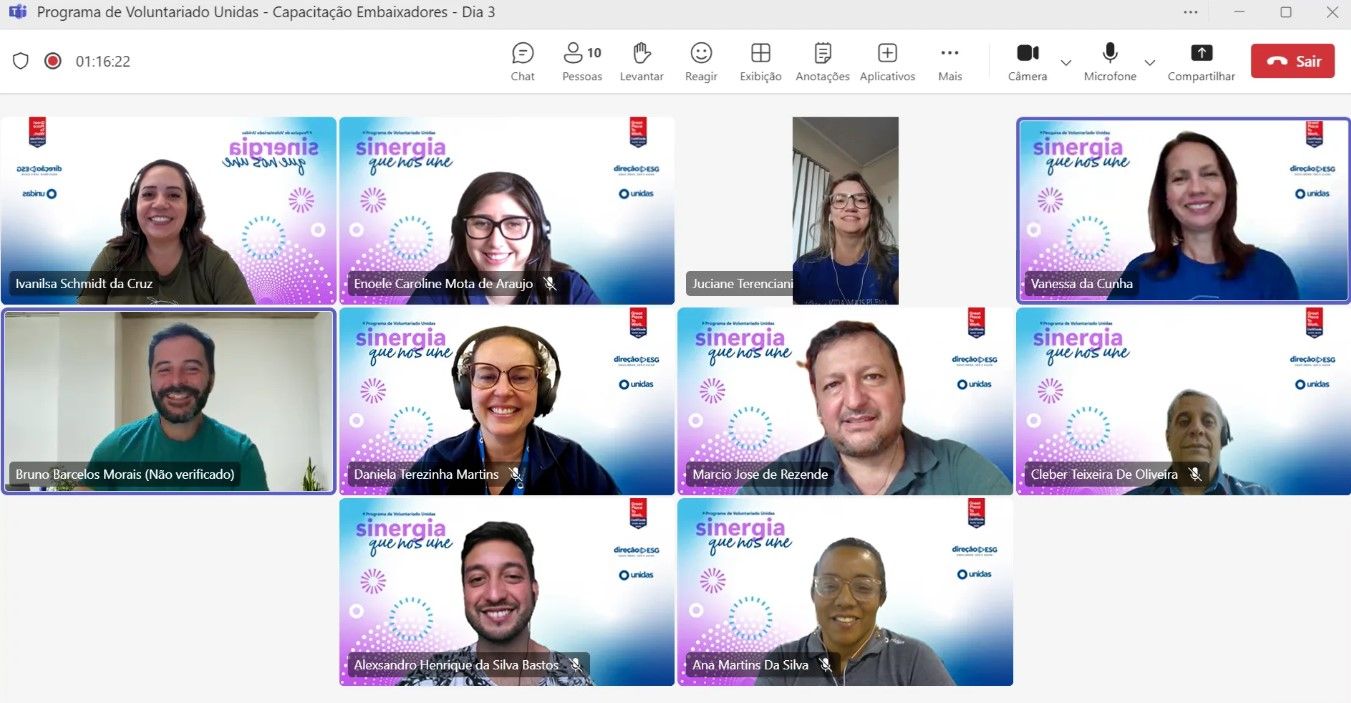
Task: Open the Chat panel
Action: [522, 61]
